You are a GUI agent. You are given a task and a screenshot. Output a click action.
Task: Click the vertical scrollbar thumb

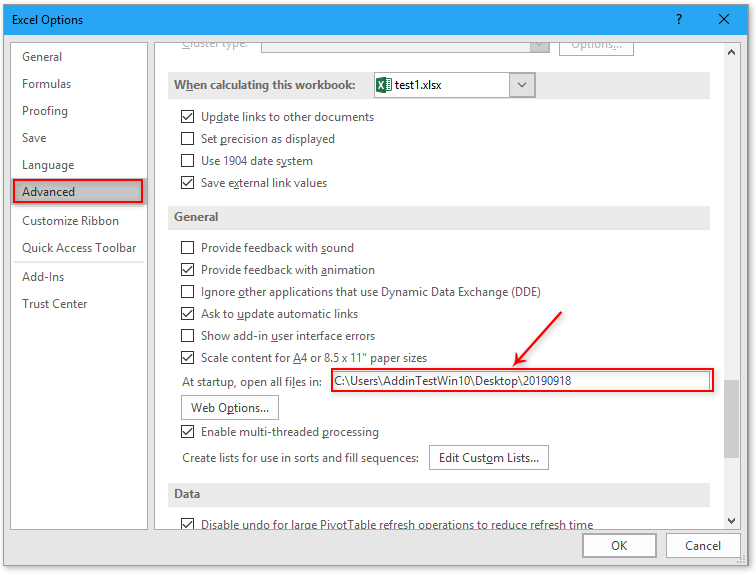coord(731,418)
